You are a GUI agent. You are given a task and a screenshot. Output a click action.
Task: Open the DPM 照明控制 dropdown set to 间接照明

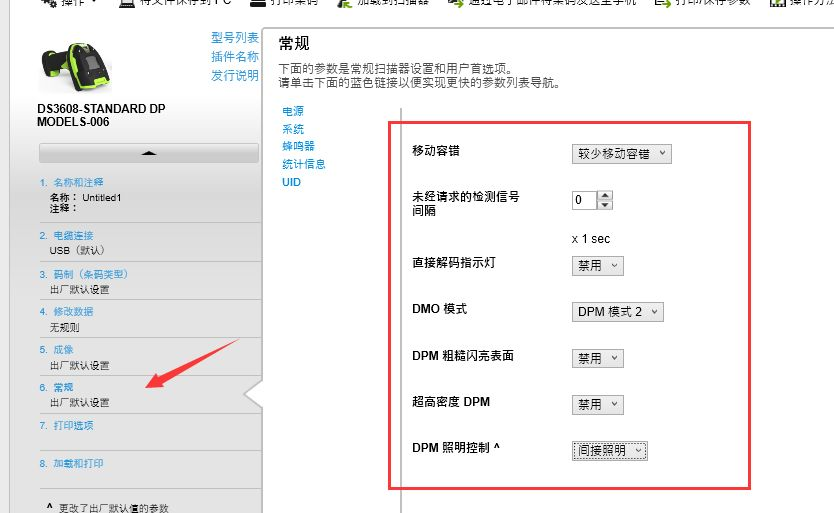610,451
